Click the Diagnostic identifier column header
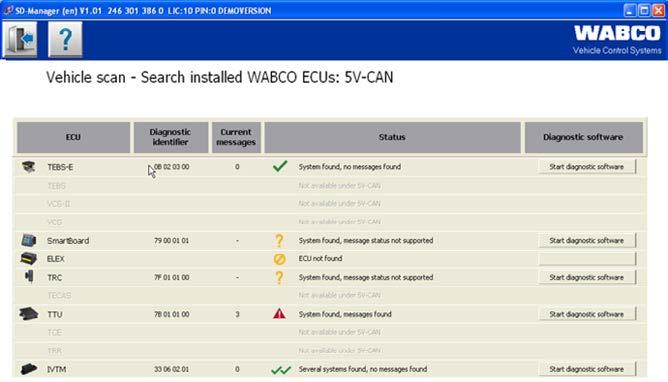Image resolution: width=668 pixels, height=382 pixels. click(x=171, y=137)
